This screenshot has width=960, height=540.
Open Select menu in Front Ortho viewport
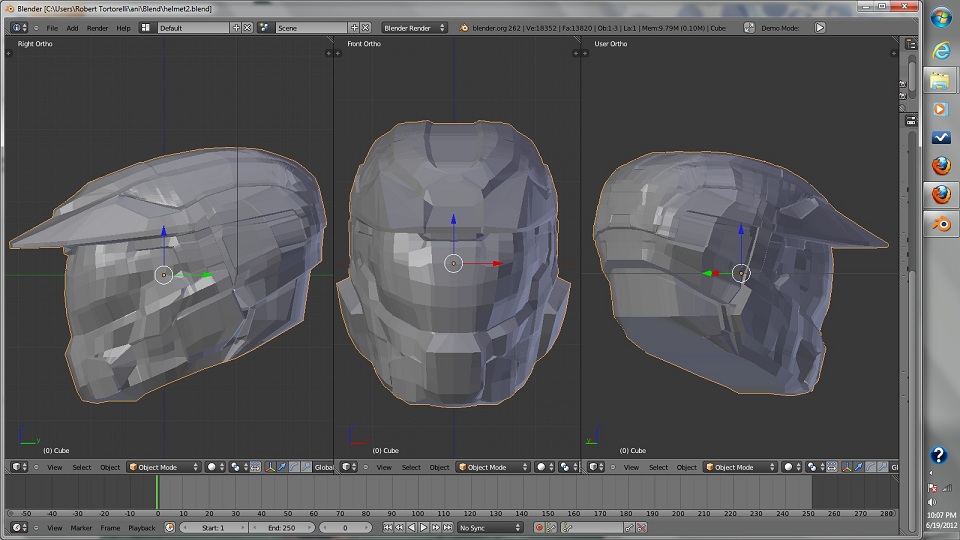click(x=411, y=467)
